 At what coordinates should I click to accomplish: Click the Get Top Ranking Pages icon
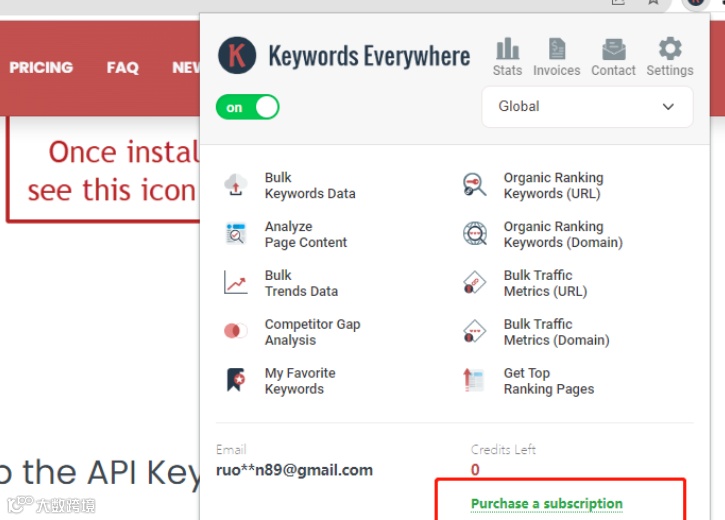point(473,380)
